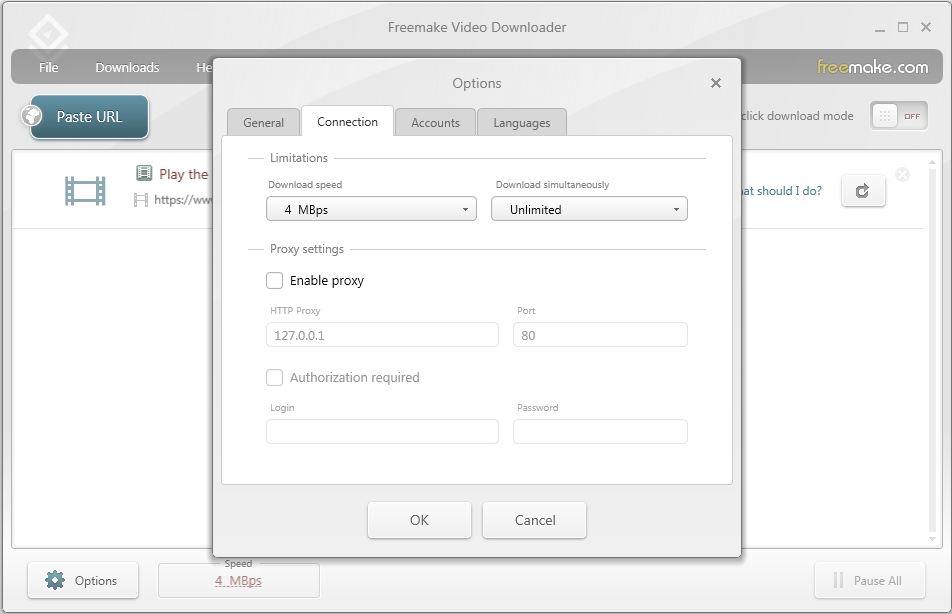Close the Options dialog with the X
The height and width of the screenshot is (614, 952).
(x=716, y=83)
